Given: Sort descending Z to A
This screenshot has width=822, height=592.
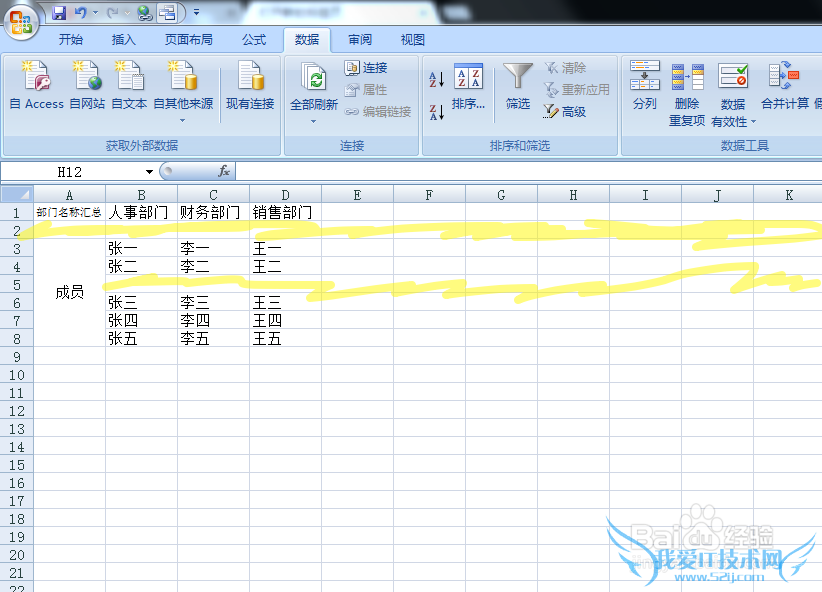Looking at the screenshot, I should 437,112.
